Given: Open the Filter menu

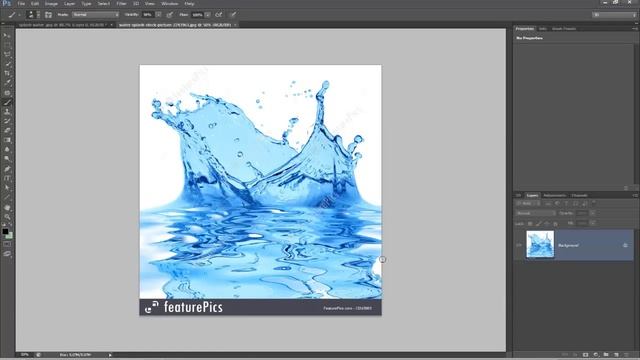Looking at the screenshot, I should pos(121,4).
